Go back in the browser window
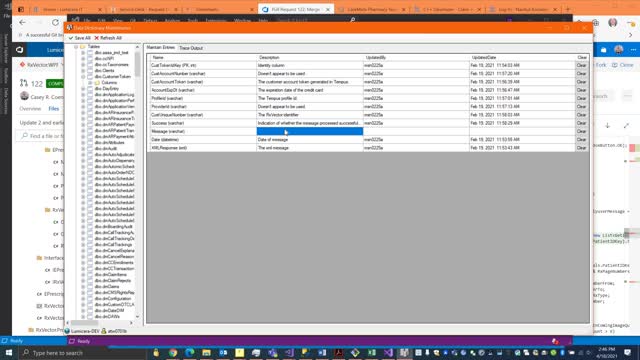640x360 pixels. click(x=22, y=22)
